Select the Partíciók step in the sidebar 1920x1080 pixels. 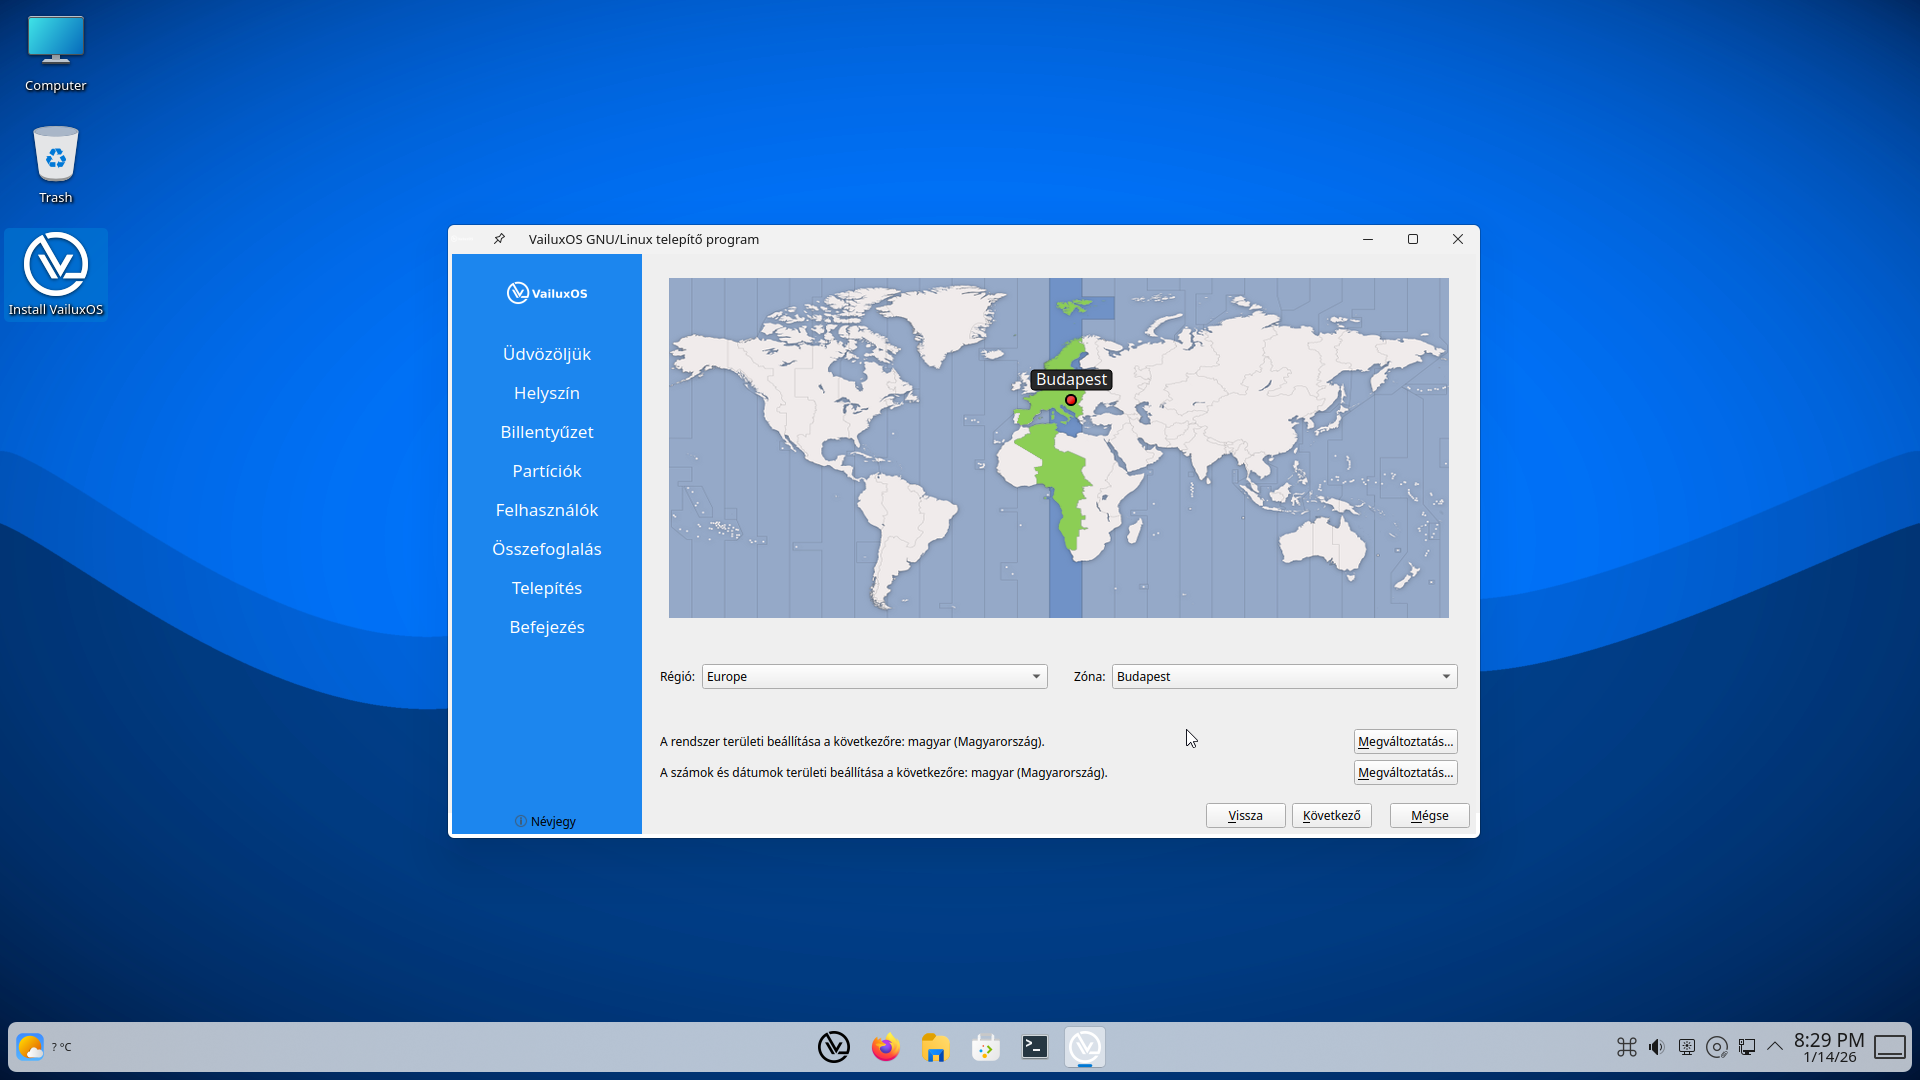(x=547, y=471)
